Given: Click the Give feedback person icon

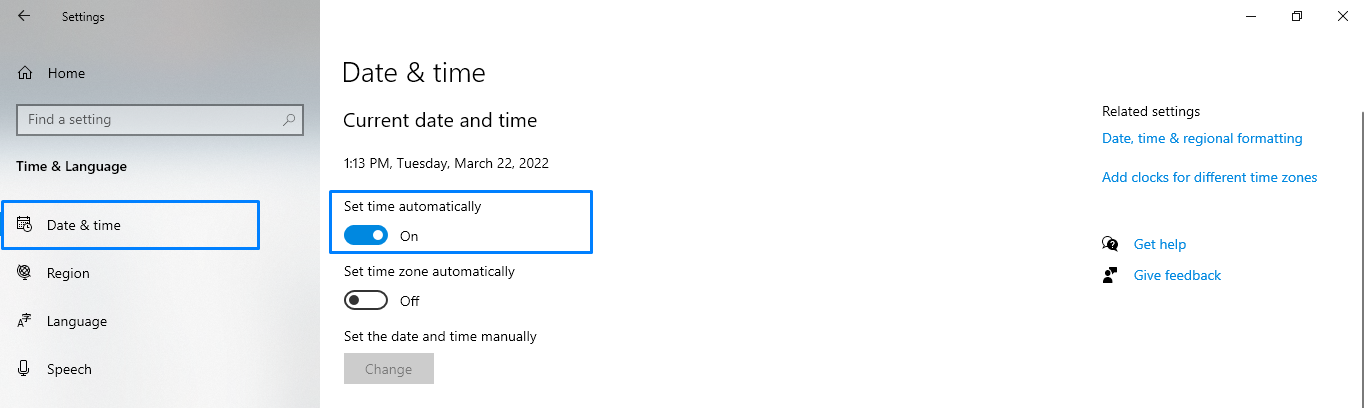Looking at the screenshot, I should click(1110, 275).
